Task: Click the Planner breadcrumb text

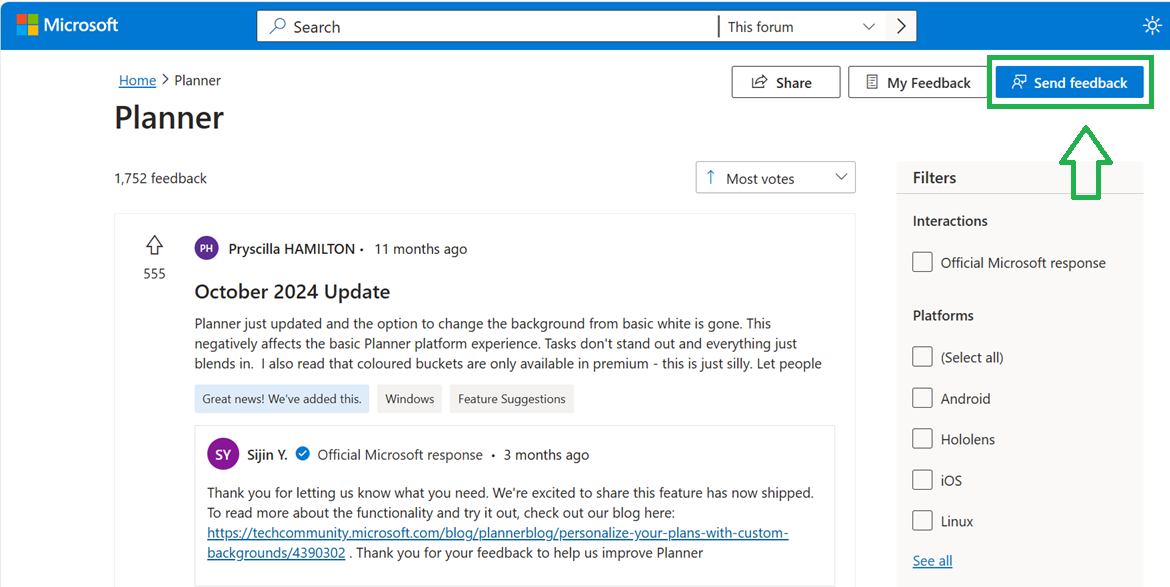Action: pos(198,81)
